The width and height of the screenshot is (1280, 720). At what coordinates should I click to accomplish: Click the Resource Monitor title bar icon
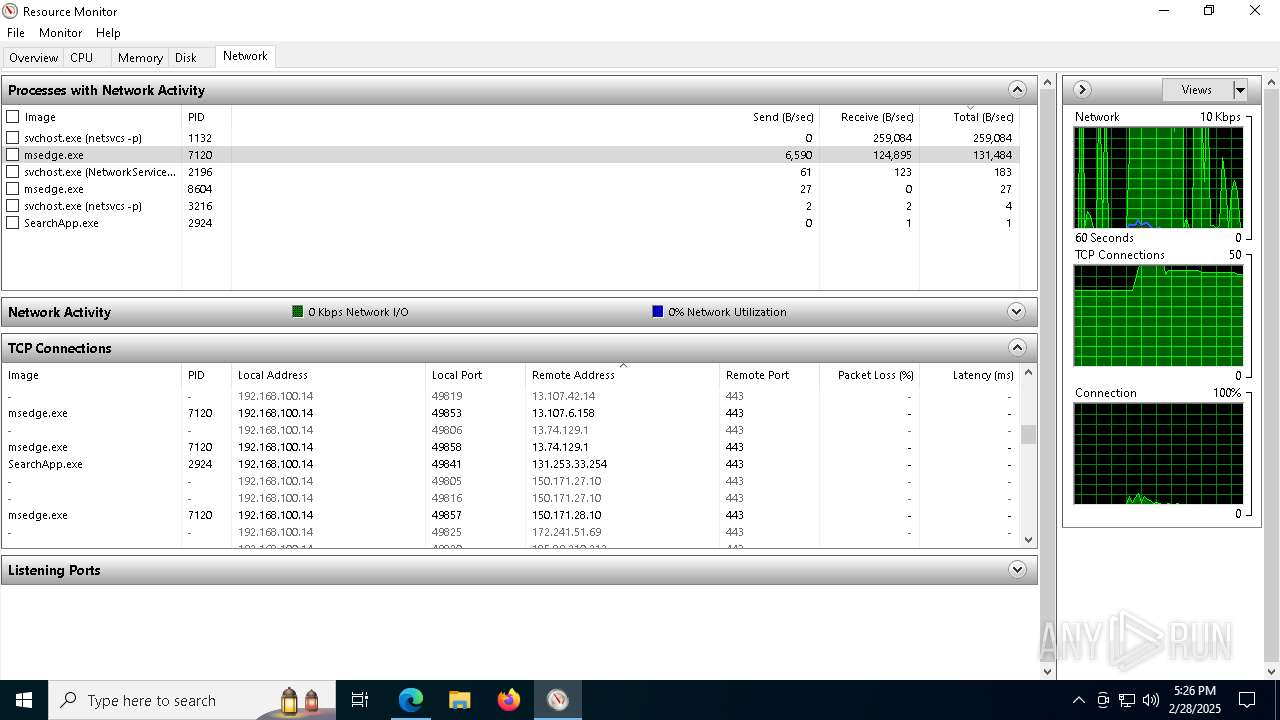(10, 11)
